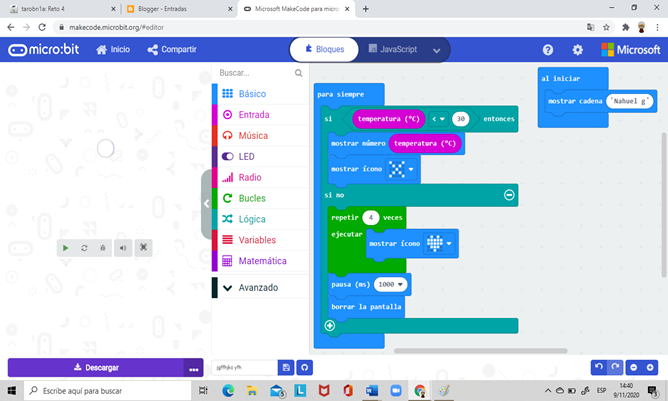
Task: Edit the project name field
Action: pyautogui.click(x=245, y=367)
